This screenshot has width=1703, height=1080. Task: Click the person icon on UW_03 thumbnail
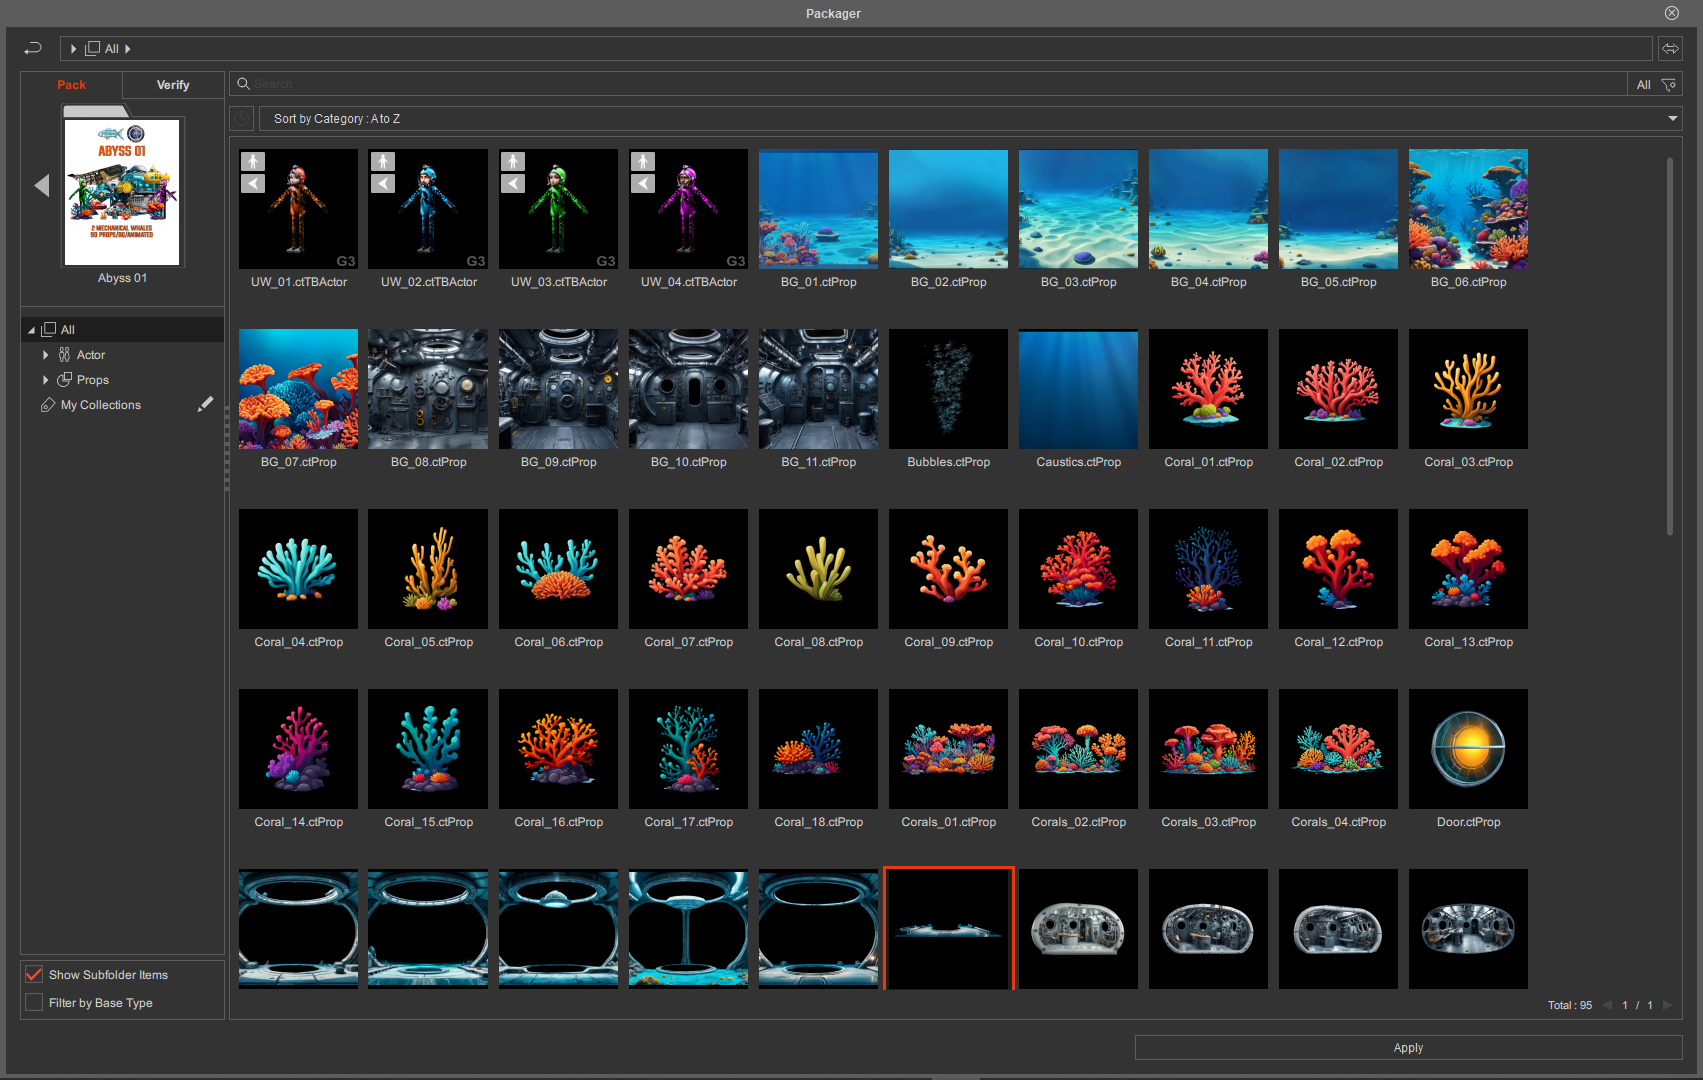tap(513, 161)
